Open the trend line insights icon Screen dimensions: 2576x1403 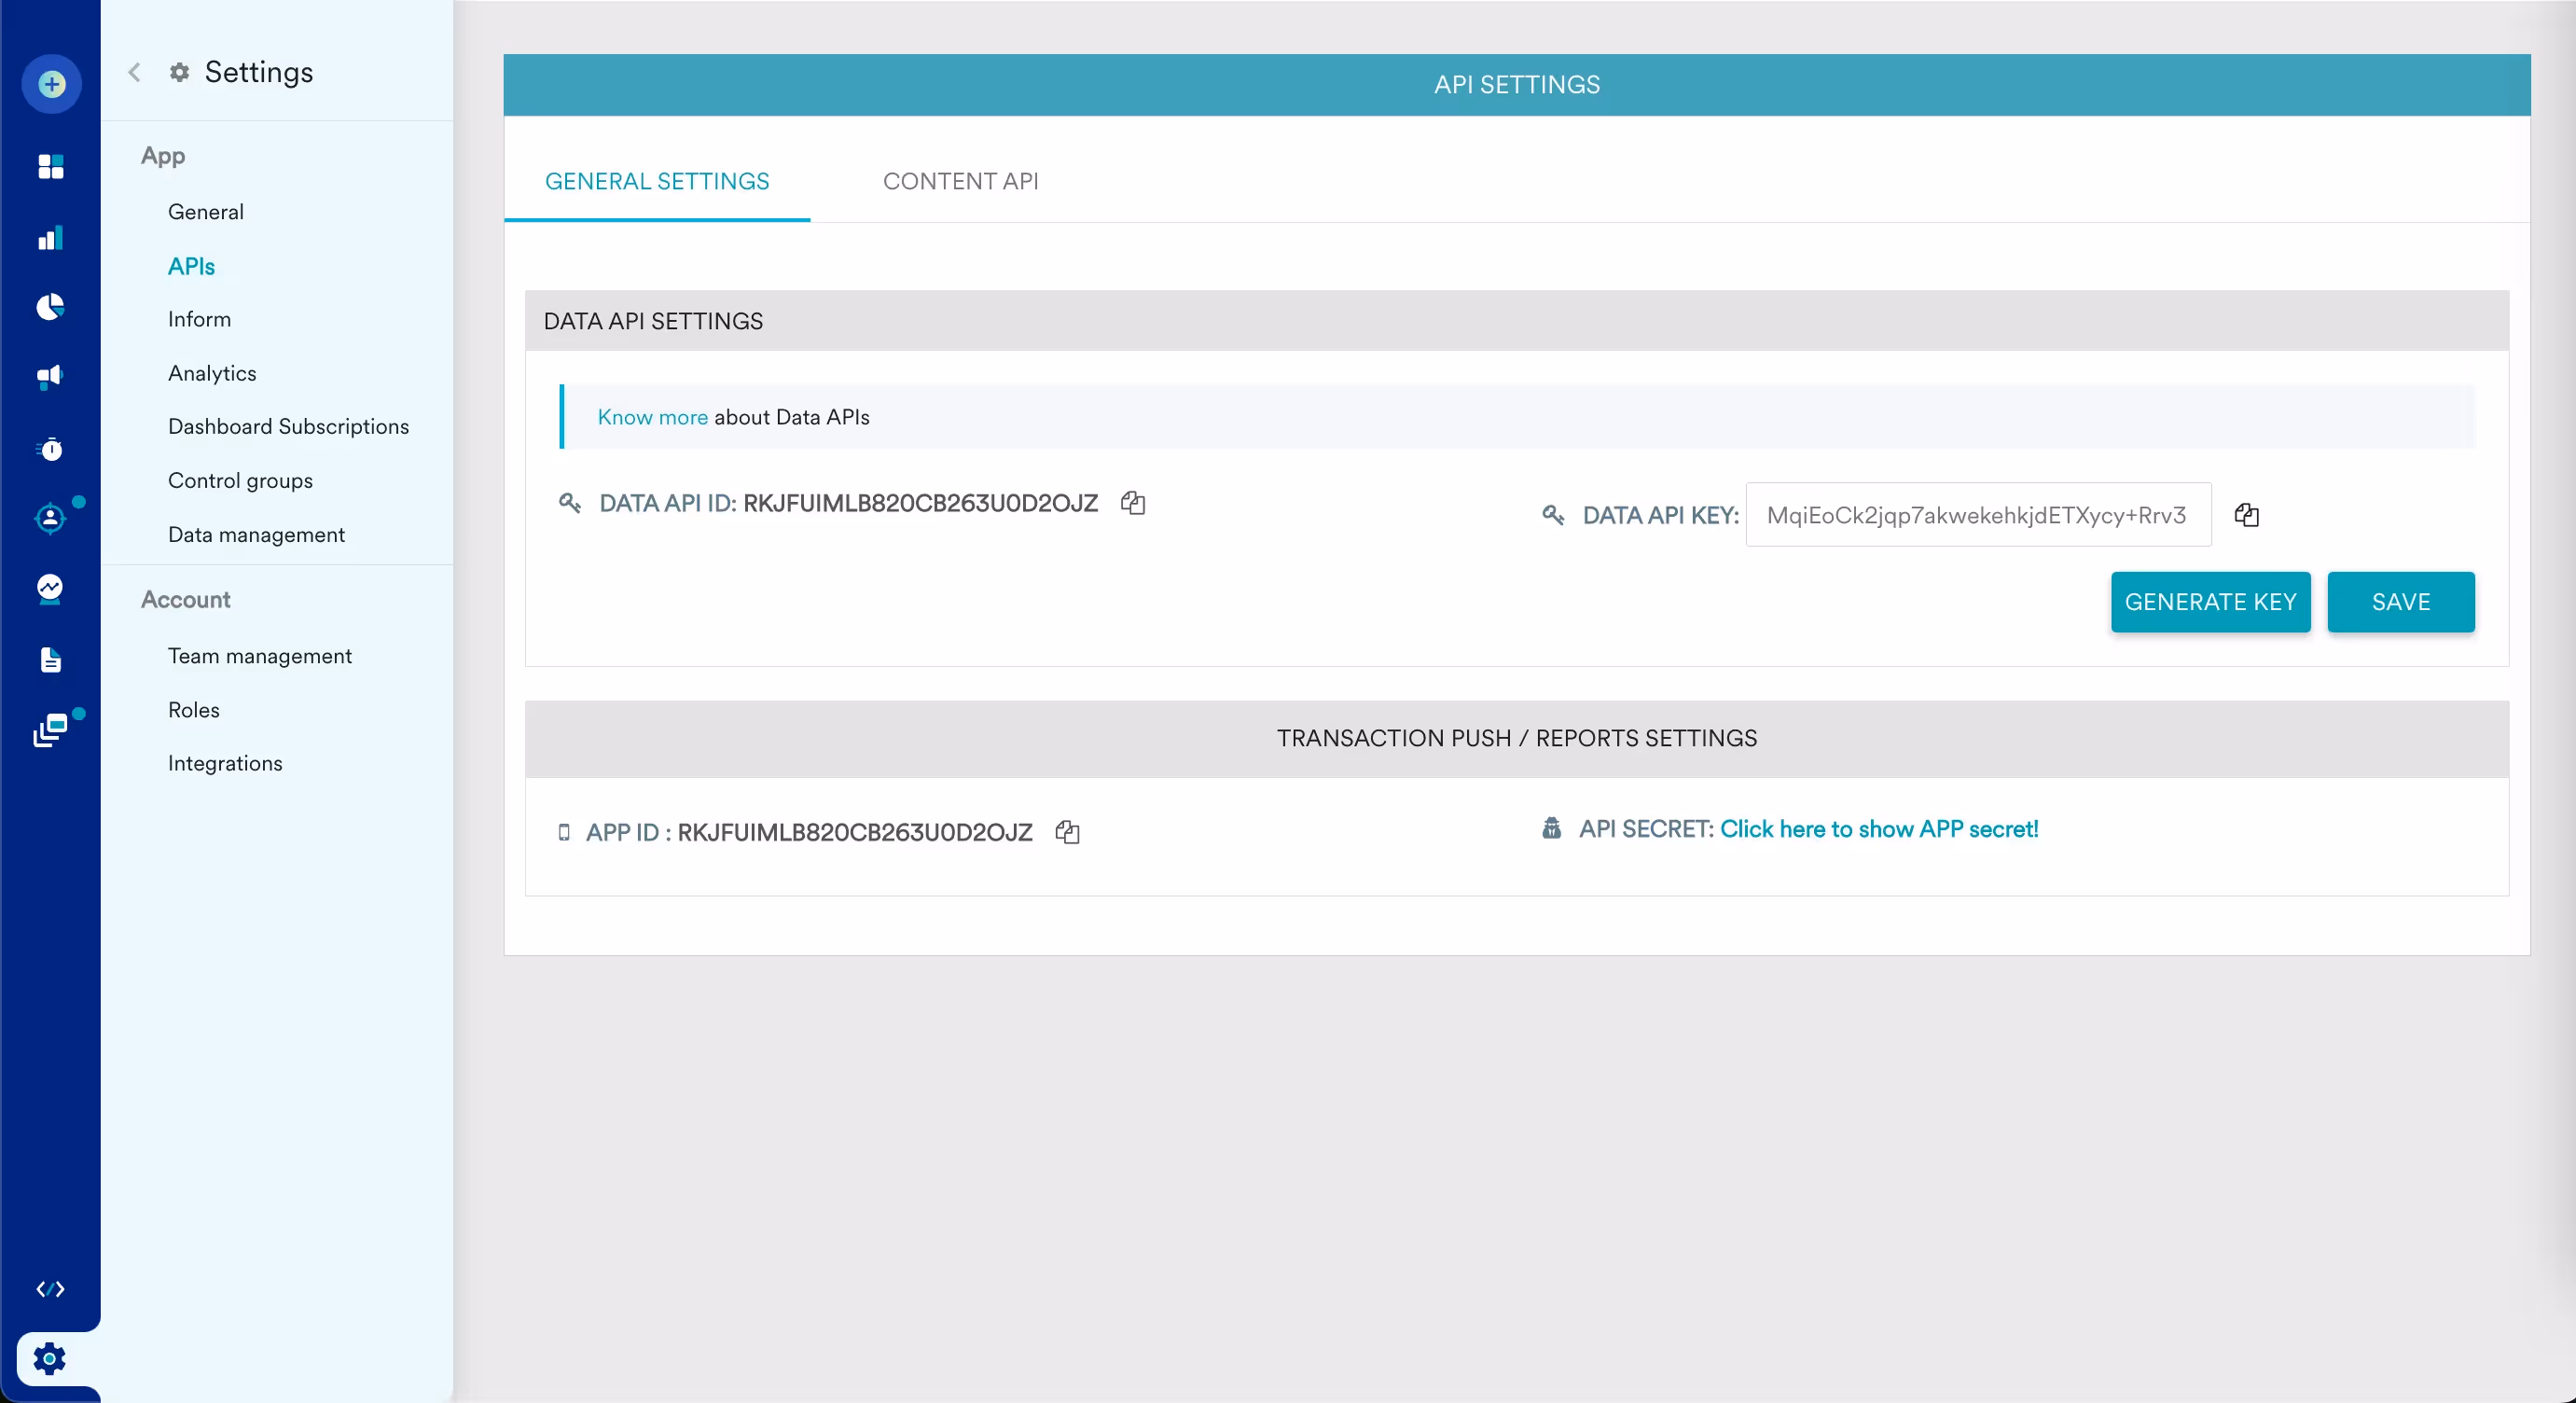point(50,588)
